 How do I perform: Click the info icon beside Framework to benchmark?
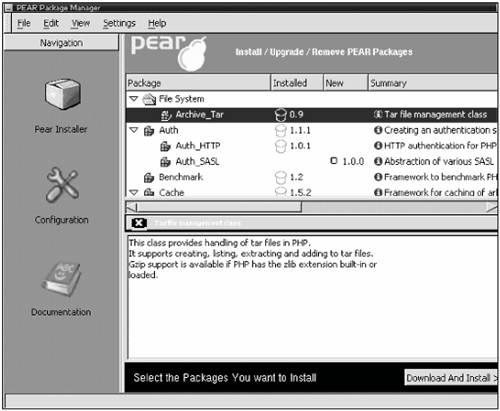[378, 177]
